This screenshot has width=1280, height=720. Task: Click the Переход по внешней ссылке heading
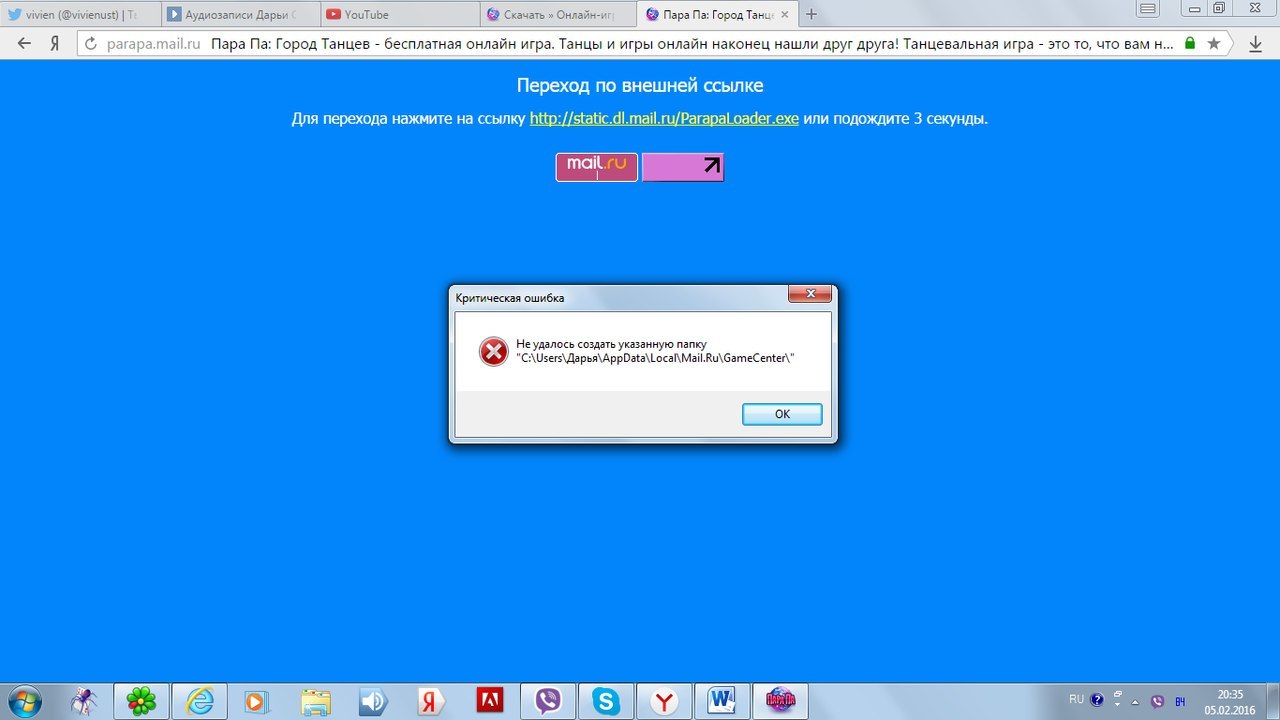[640, 86]
